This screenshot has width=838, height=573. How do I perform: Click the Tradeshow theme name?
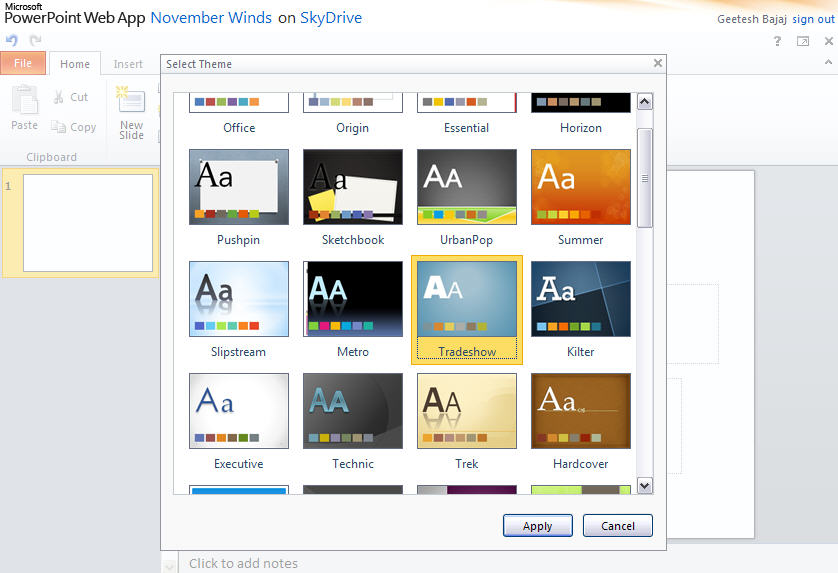(x=467, y=352)
